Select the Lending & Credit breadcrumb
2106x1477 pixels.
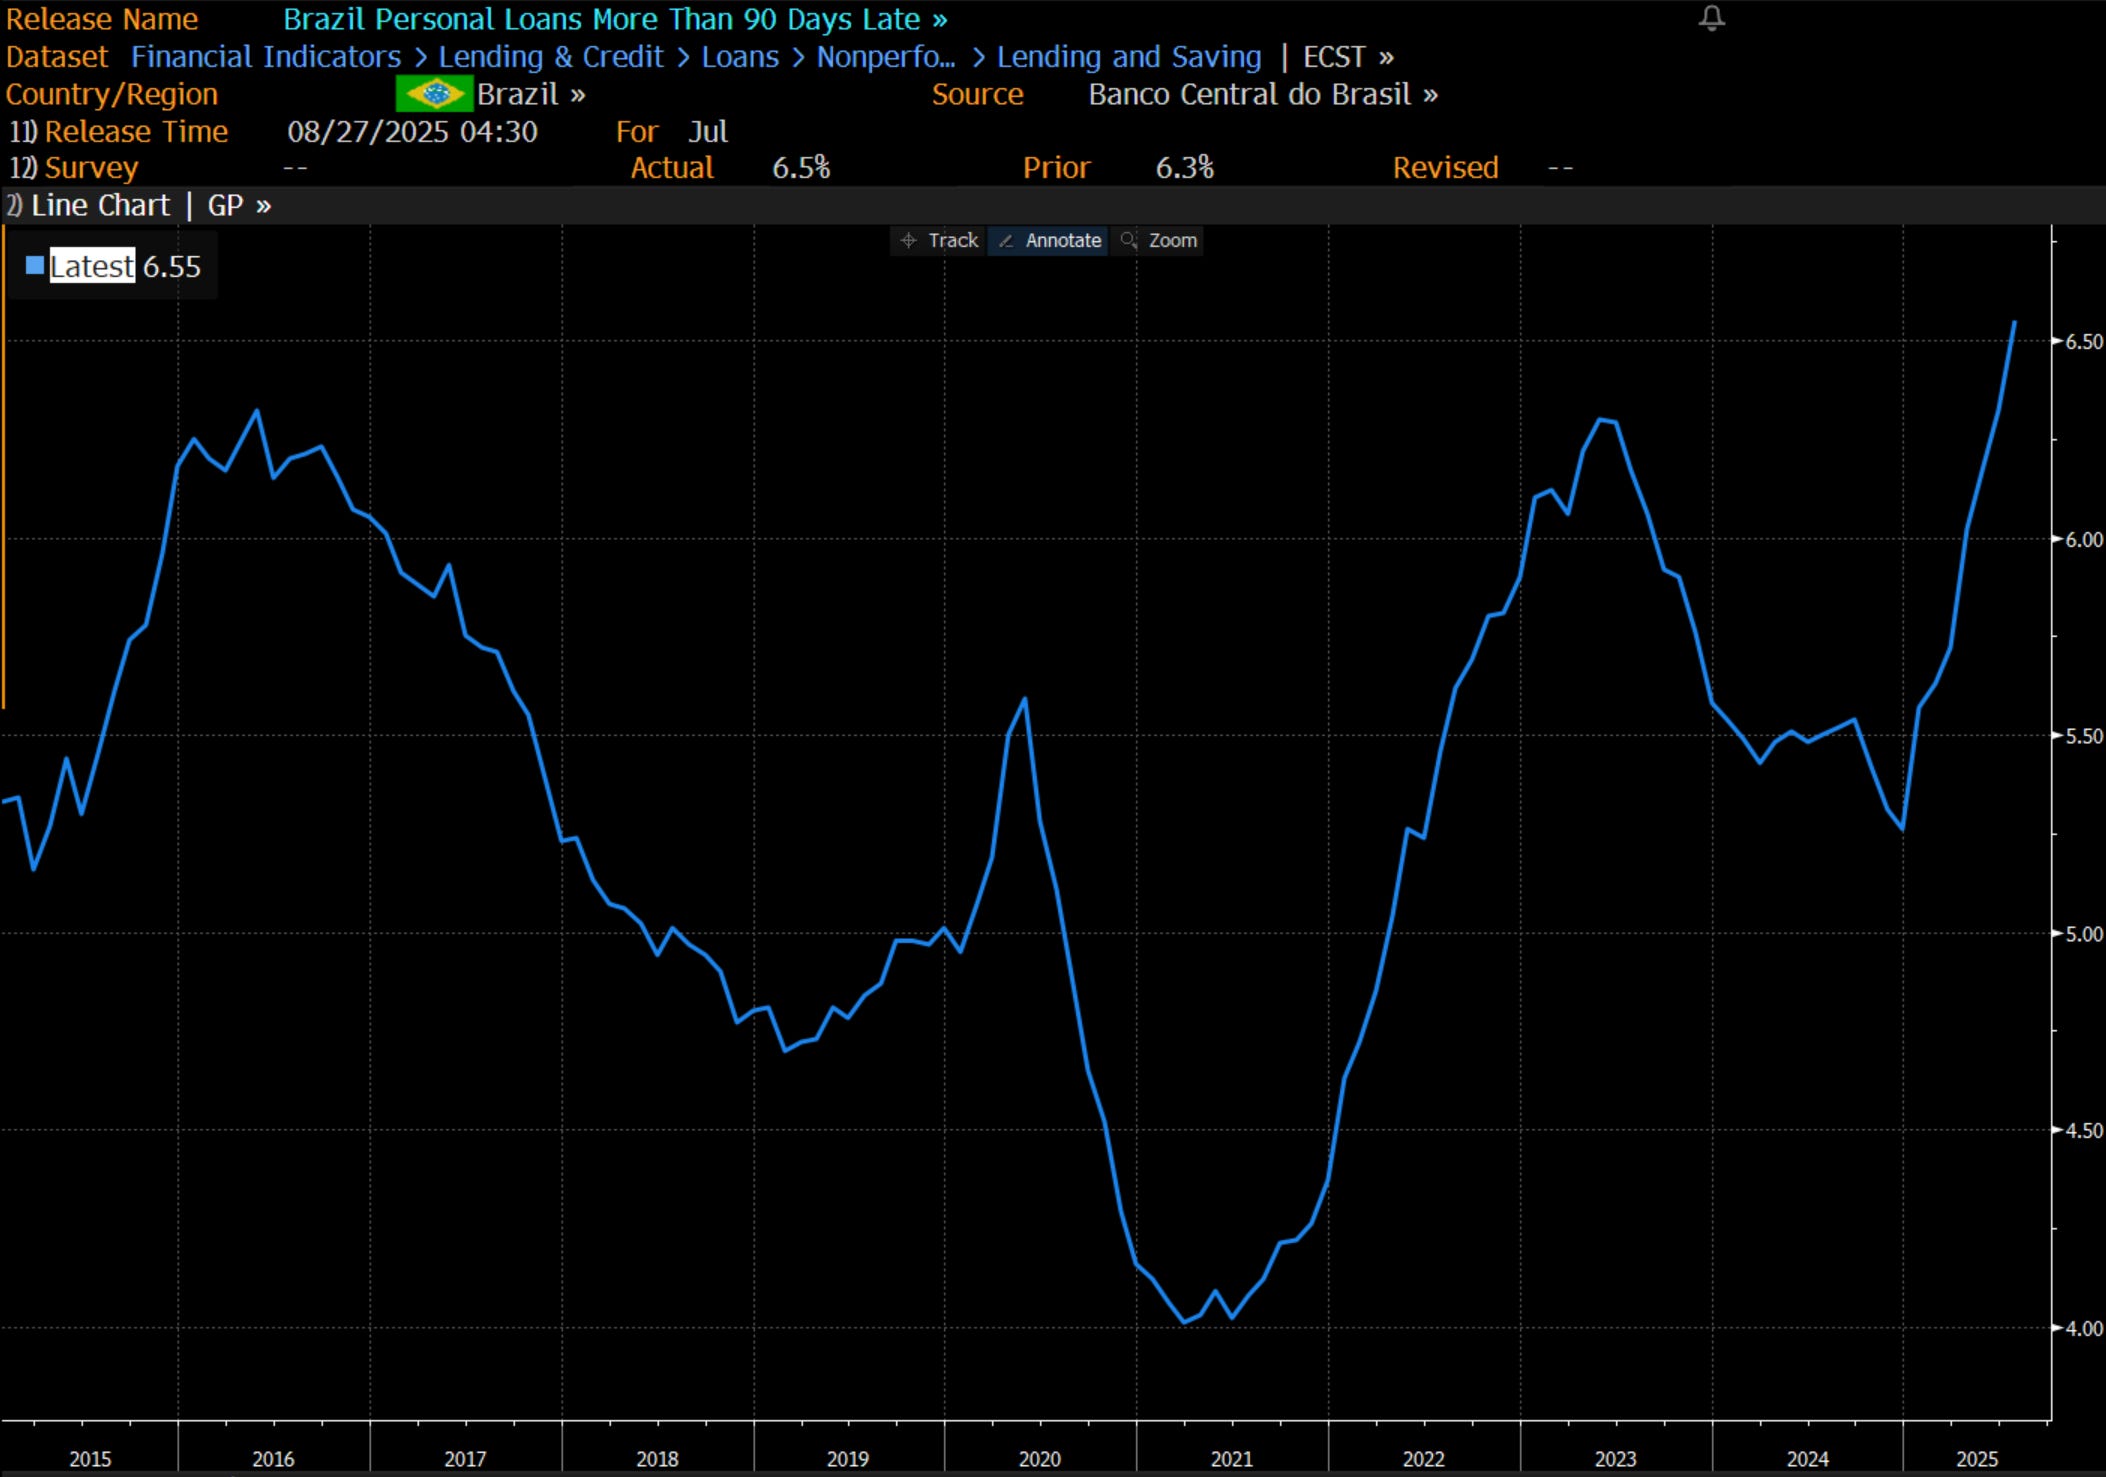(550, 57)
